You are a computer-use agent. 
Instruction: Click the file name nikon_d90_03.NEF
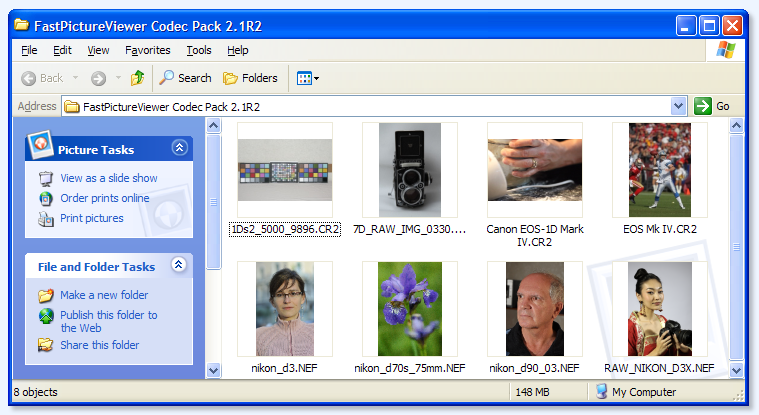click(x=534, y=368)
